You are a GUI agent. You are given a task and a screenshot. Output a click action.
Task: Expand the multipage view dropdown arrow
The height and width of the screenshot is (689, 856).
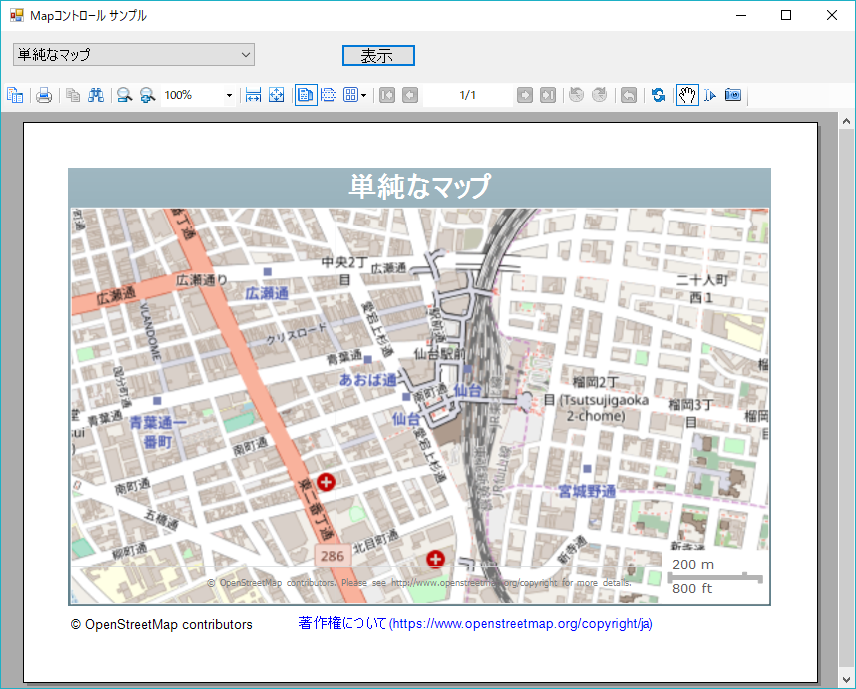pyautogui.click(x=364, y=96)
